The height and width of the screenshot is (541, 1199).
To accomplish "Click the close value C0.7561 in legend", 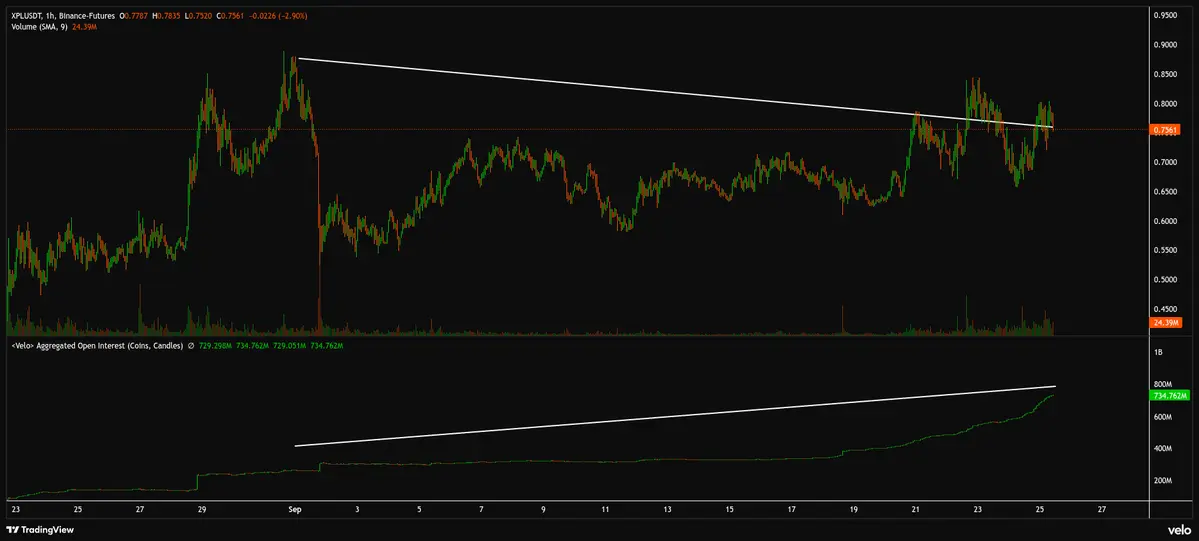I will tap(230, 16).
